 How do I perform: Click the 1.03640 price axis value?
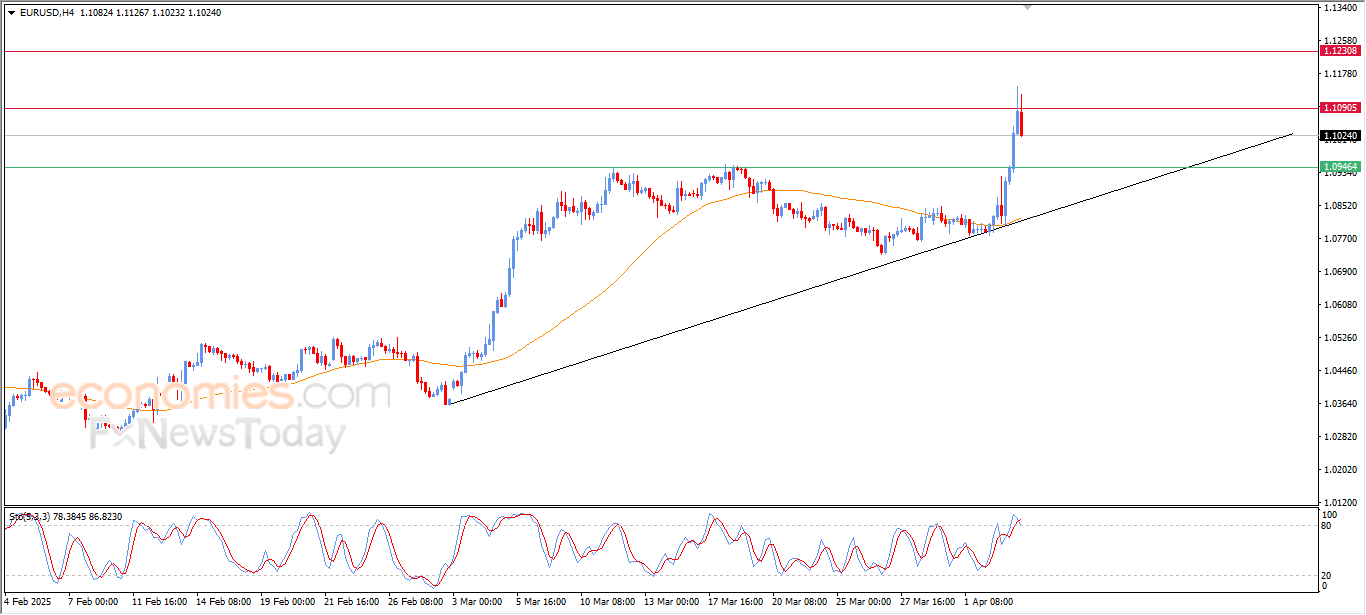(1339, 404)
